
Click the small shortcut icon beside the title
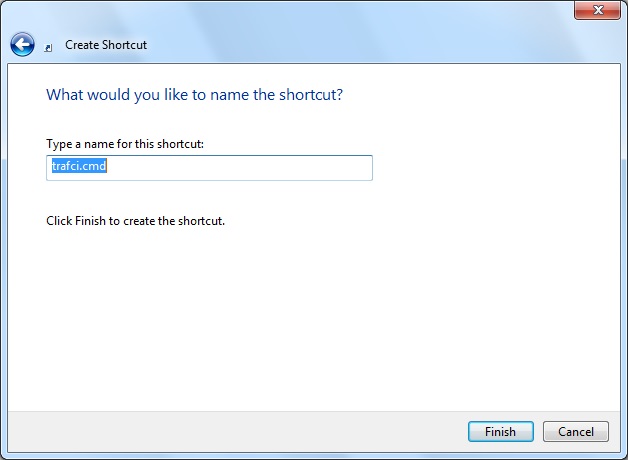pos(48,46)
